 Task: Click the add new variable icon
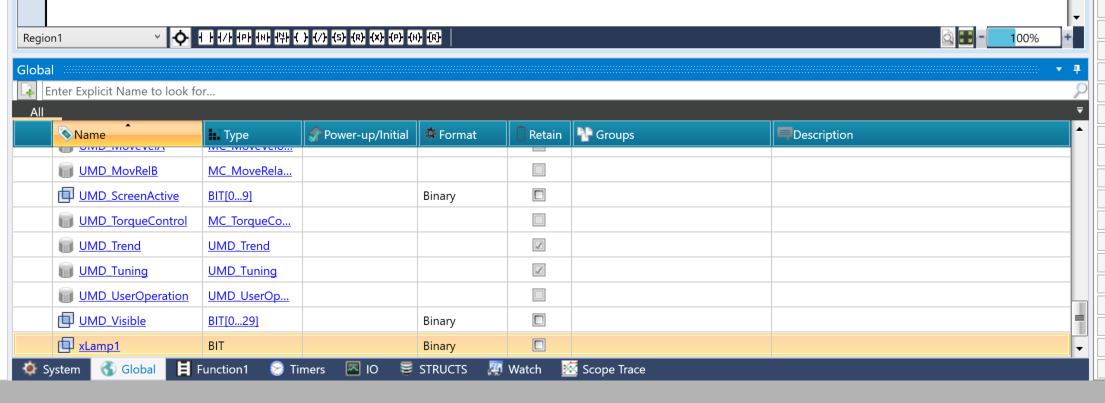tap(29, 91)
